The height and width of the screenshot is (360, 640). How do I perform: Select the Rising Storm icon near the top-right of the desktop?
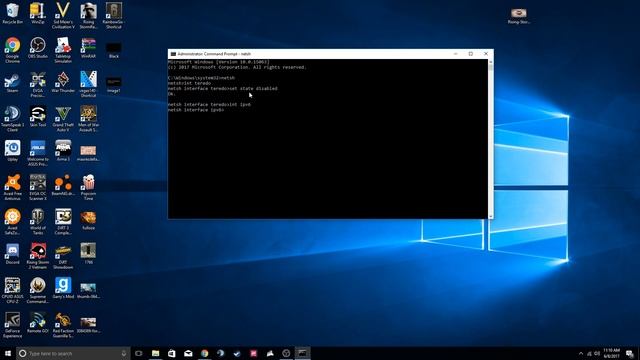518,16
